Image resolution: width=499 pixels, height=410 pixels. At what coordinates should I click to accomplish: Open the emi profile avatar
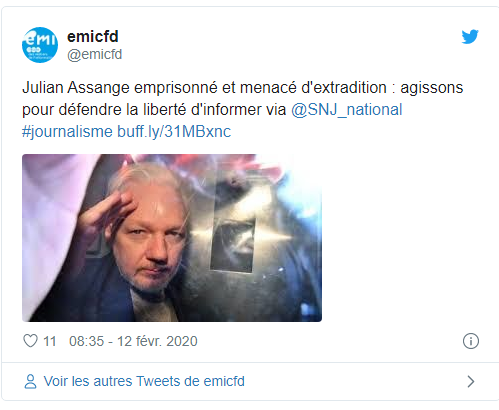pos(40,45)
